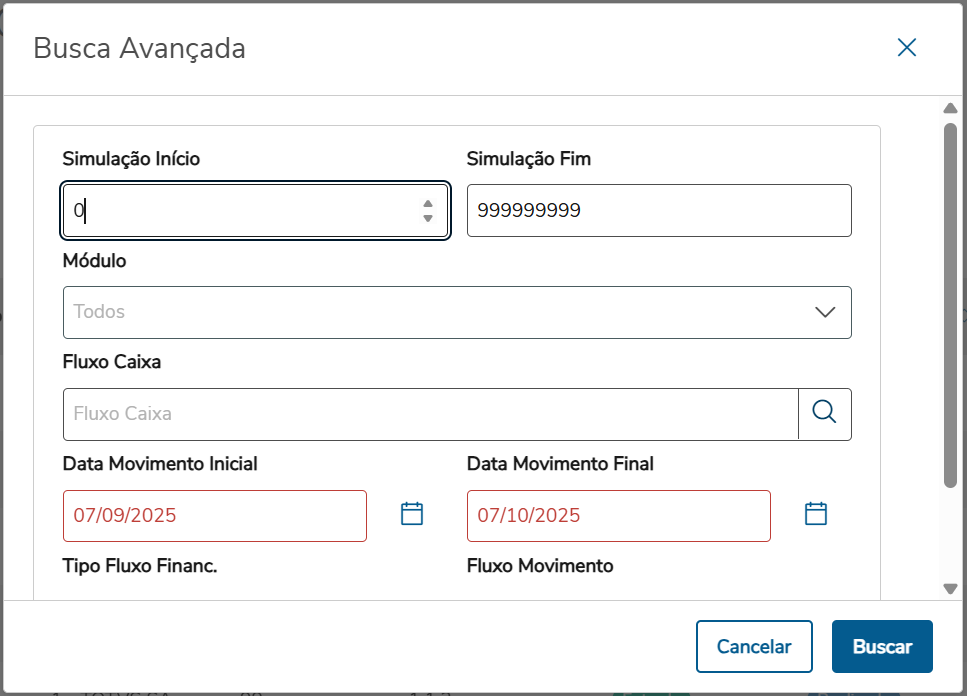Image resolution: width=967 pixels, height=696 pixels.
Task: Decrement Simulação Início with down arrow
Action: (428, 218)
